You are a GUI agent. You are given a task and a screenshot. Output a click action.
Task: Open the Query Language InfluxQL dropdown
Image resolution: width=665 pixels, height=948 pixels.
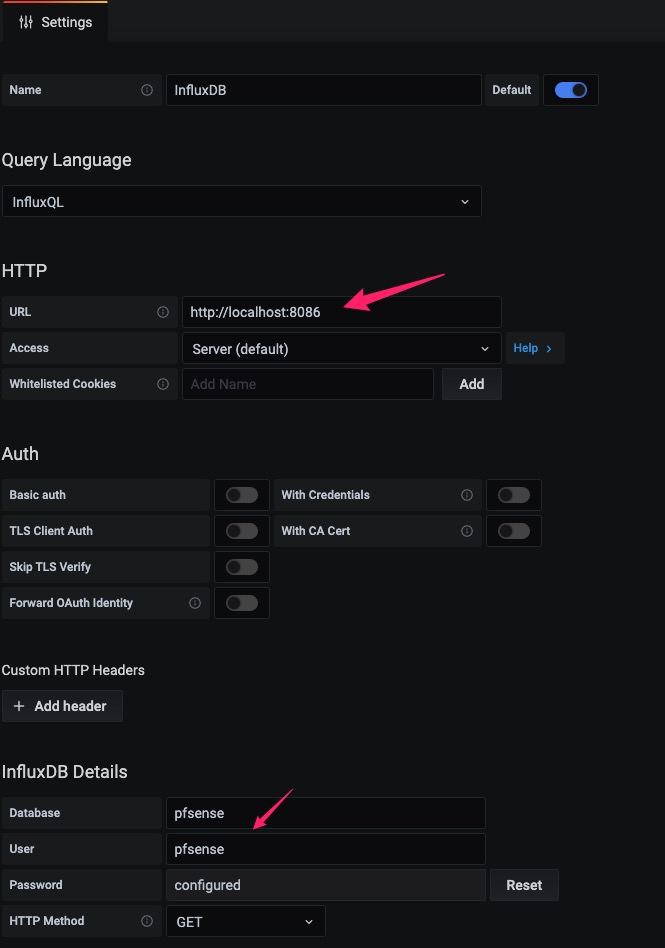point(241,202)
